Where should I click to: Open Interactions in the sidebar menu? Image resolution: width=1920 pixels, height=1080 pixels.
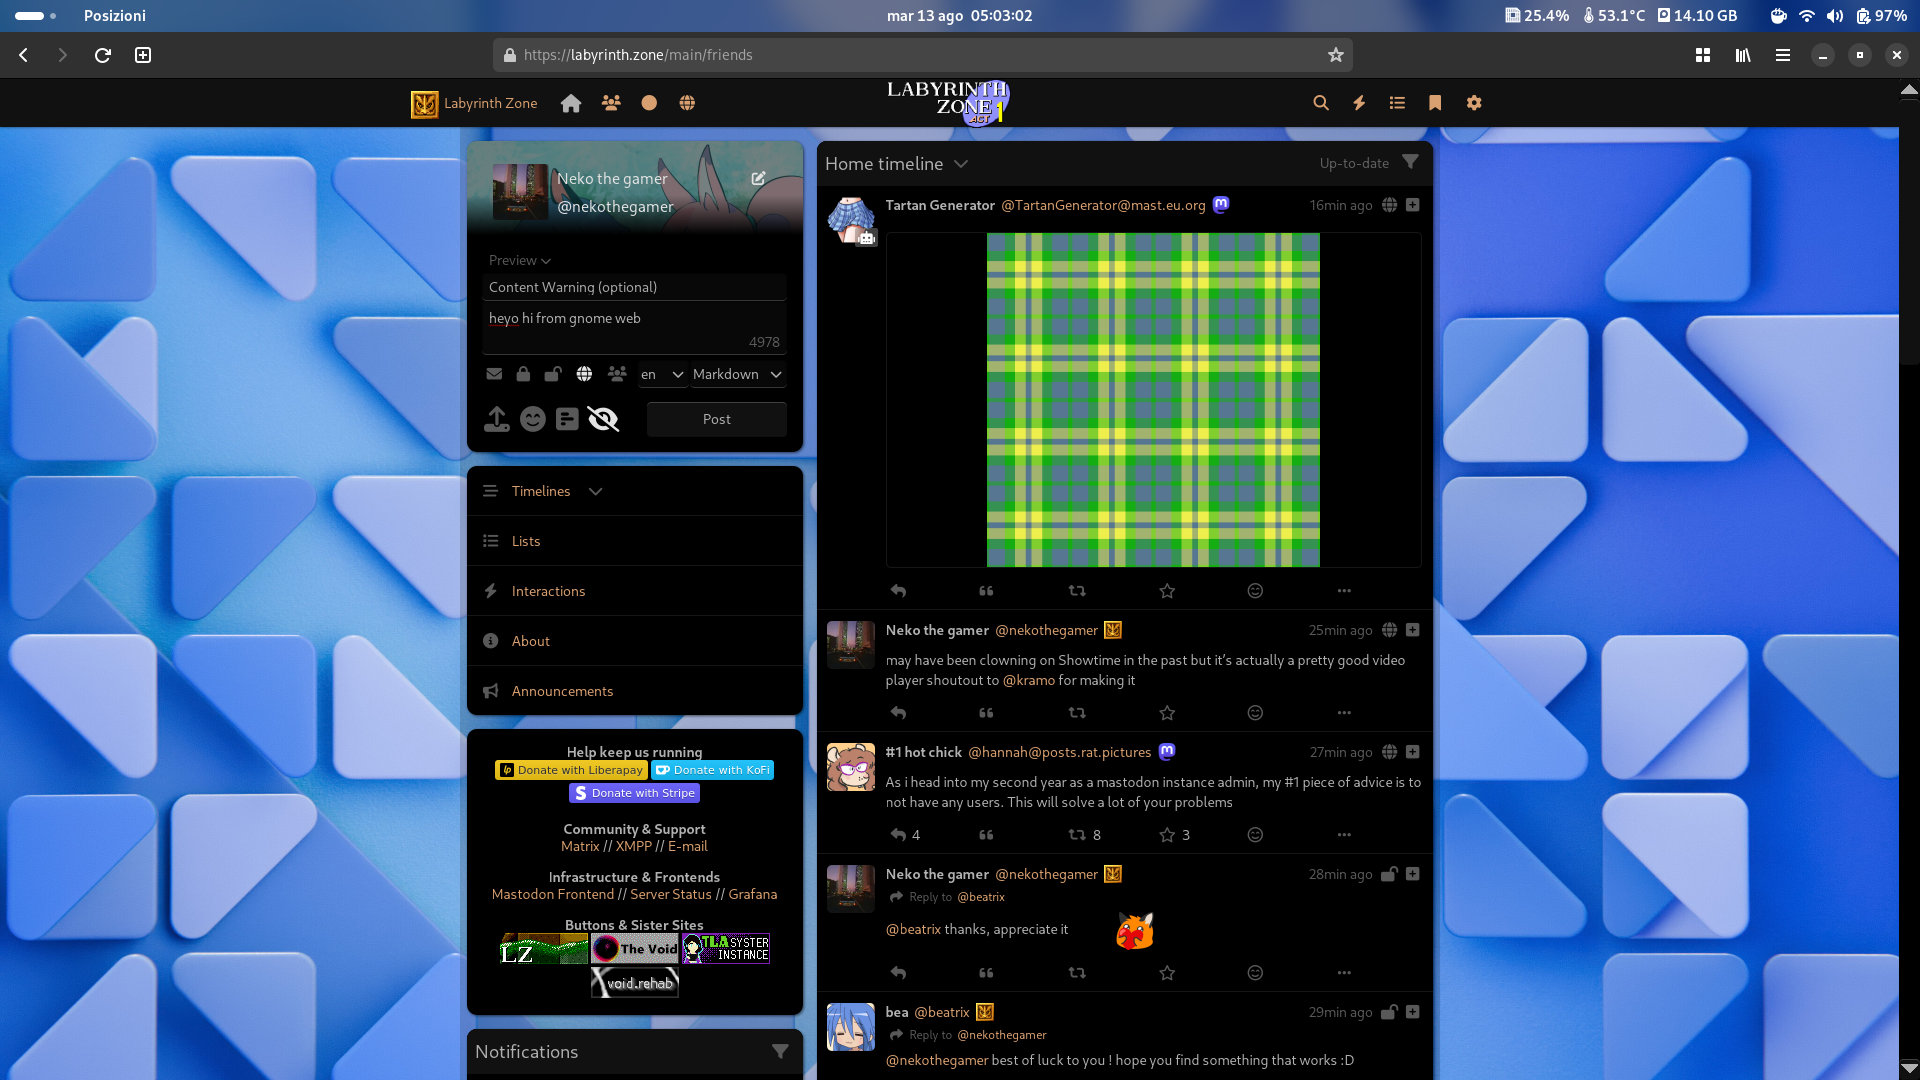pos(548,591)
